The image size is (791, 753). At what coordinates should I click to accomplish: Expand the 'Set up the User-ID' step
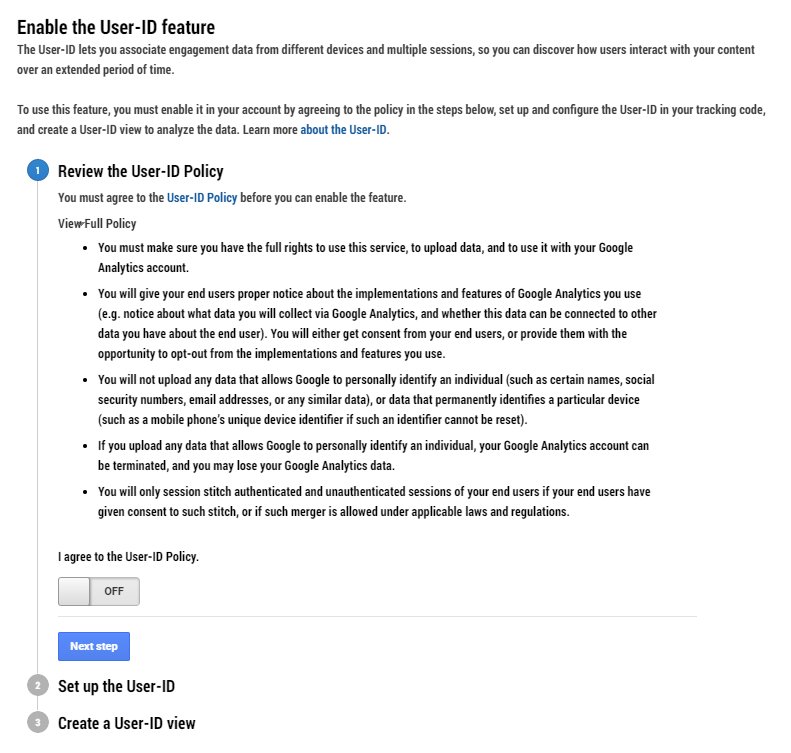pos(117,686)
